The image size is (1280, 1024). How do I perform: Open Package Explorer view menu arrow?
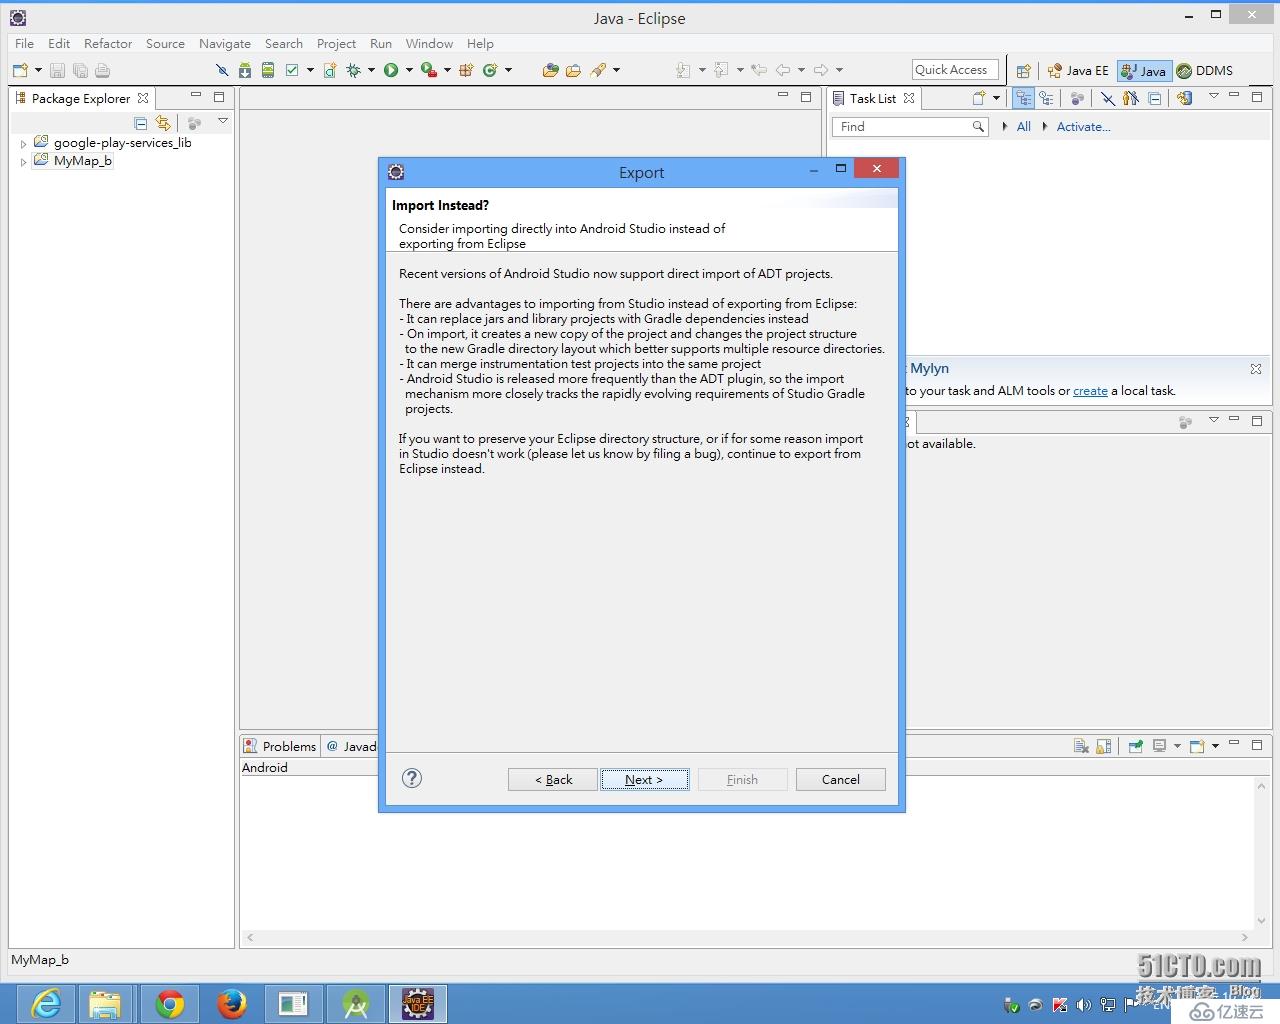click(x=223, y=122)
